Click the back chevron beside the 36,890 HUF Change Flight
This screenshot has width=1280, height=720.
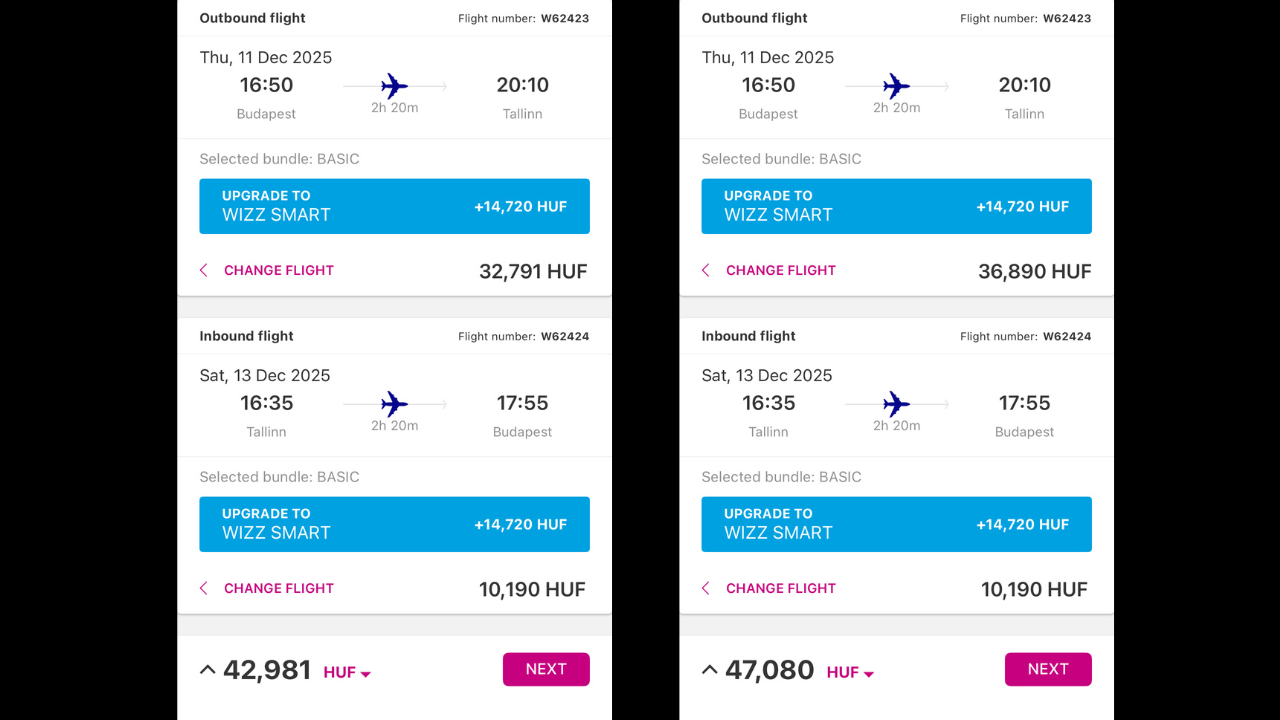pos(706,270)
